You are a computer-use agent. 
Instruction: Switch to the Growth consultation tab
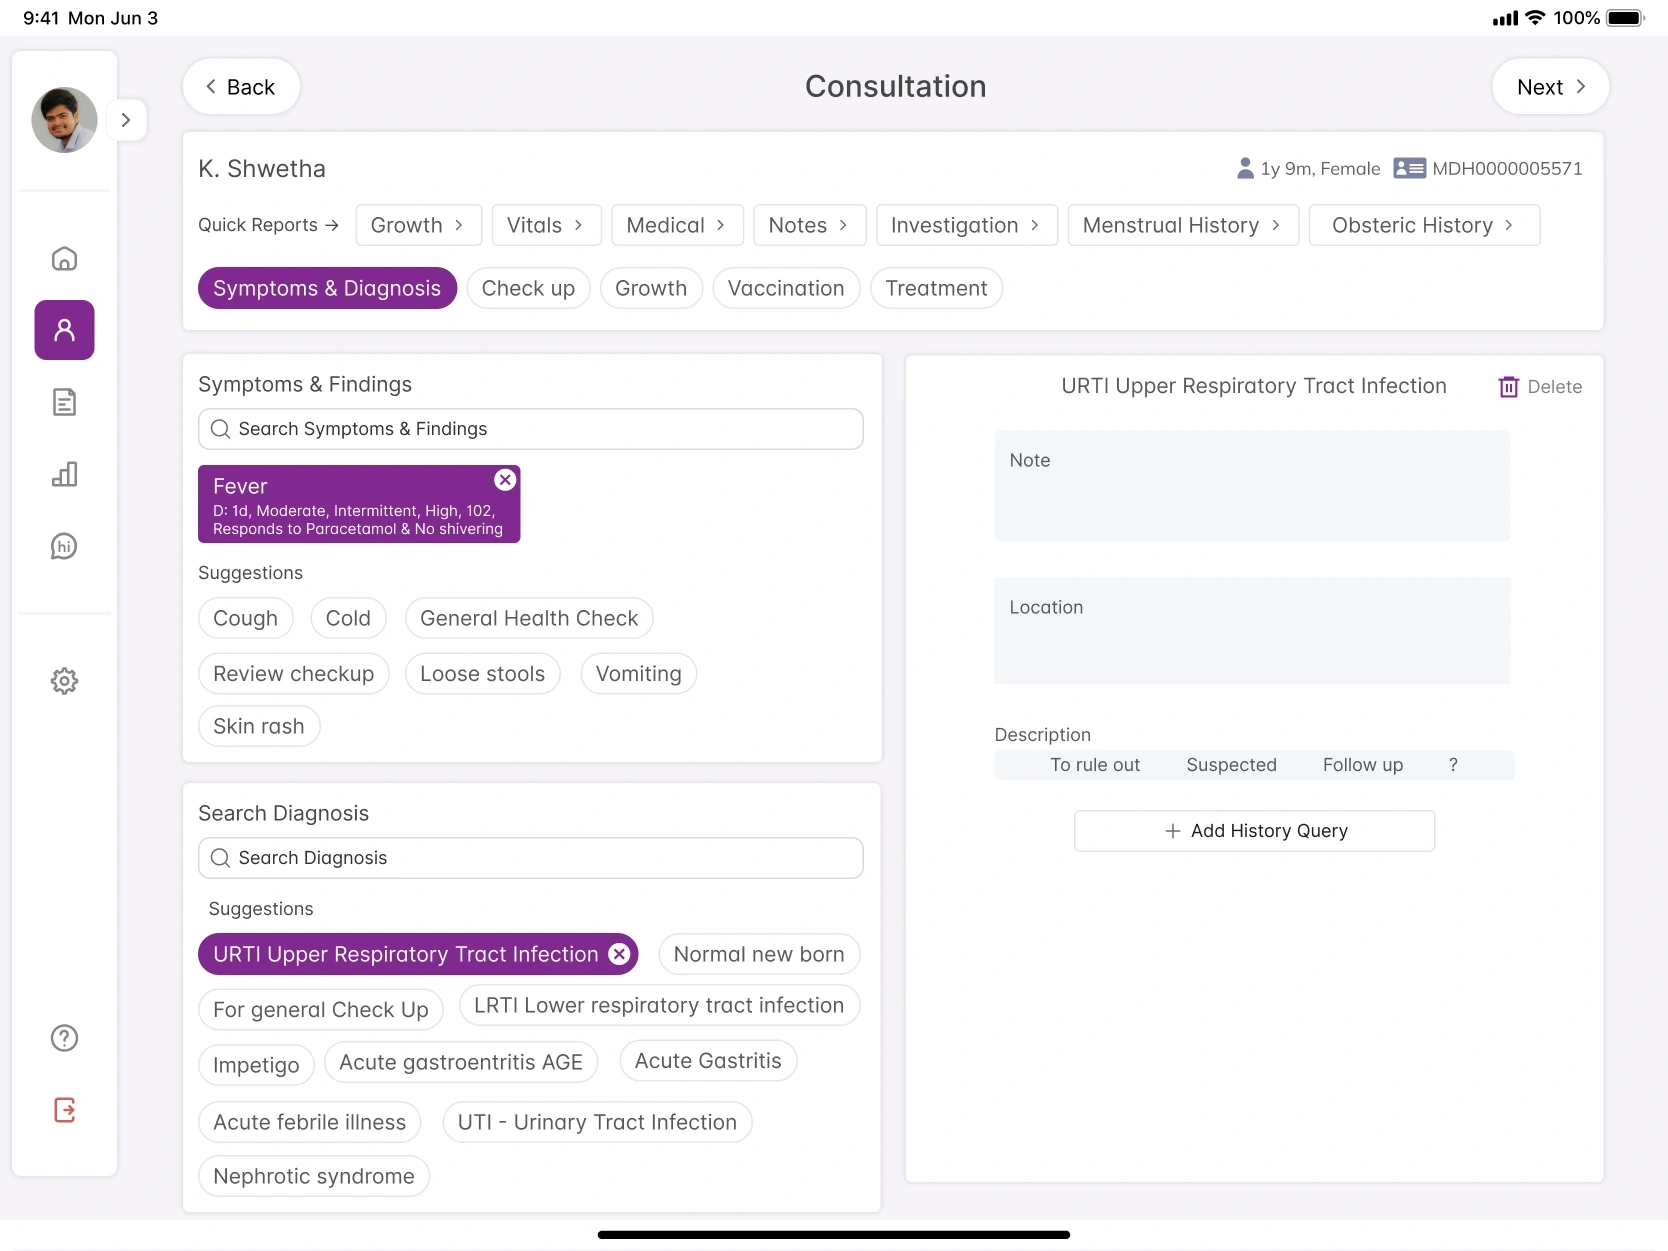tap(651, 288)
